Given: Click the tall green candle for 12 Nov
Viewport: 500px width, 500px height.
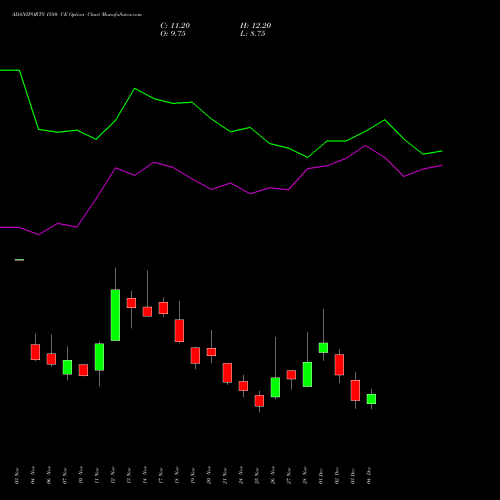Looking at the screenshot, I should 115,315.
